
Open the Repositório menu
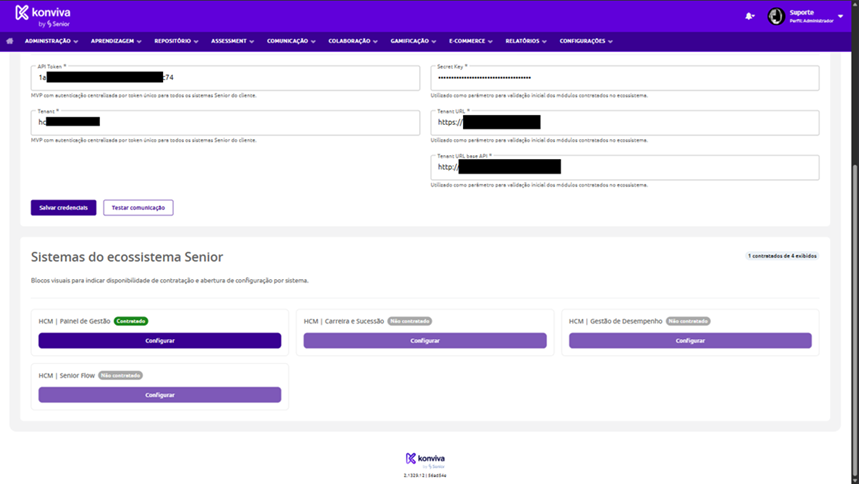[x=176, y=41]
